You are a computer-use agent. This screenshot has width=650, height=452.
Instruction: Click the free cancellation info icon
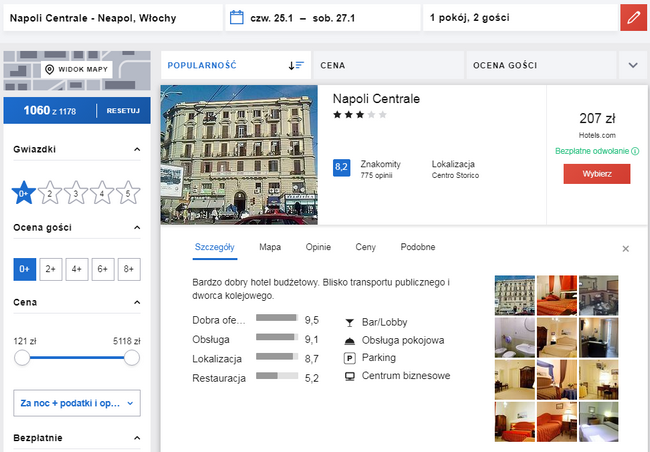(635, 151)
